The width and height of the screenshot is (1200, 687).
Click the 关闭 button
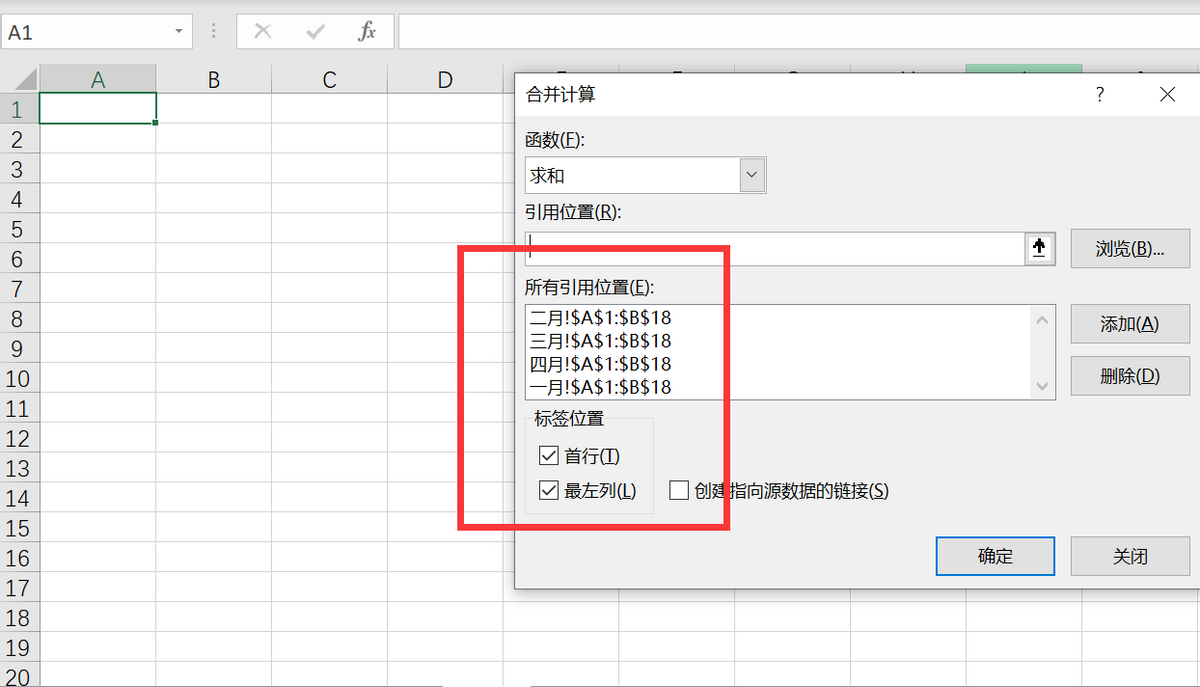pos(1130,557)
